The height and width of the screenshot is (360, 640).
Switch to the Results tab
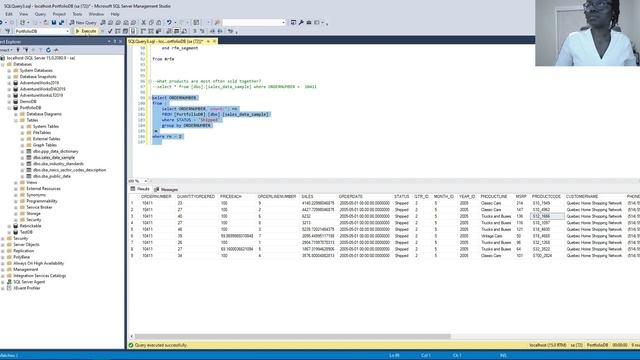click(x=140, y=189)
